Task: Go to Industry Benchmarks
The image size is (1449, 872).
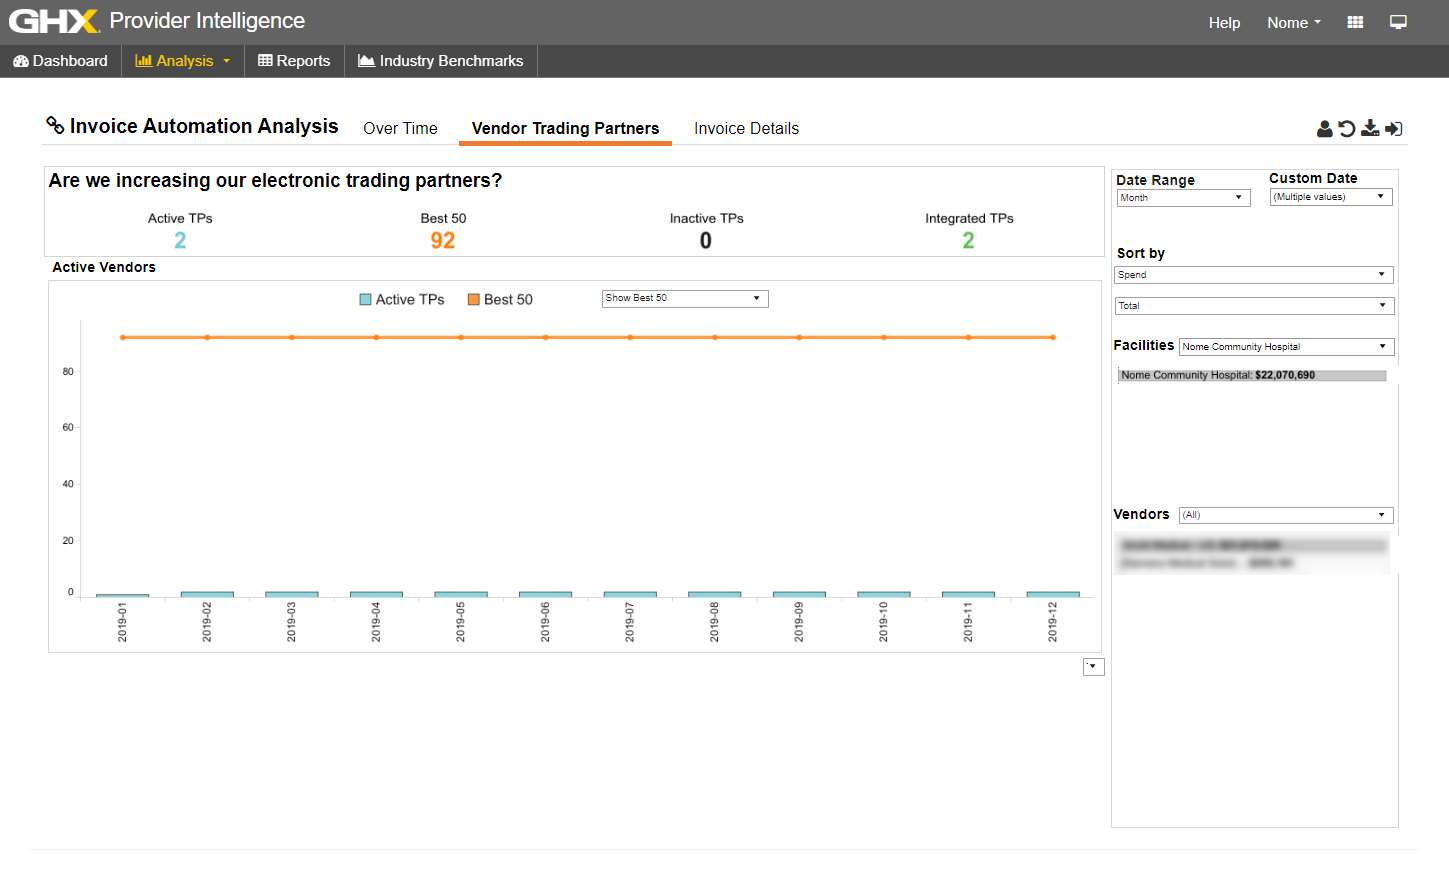Action: [441, 61]
